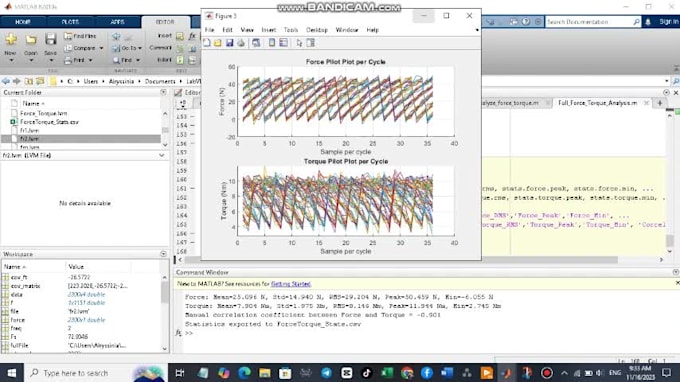The height and width of the screenshot is (382, 680).
Task: Open the Print dropdown arrow in ribbon
Action: (x=90, y=60)
